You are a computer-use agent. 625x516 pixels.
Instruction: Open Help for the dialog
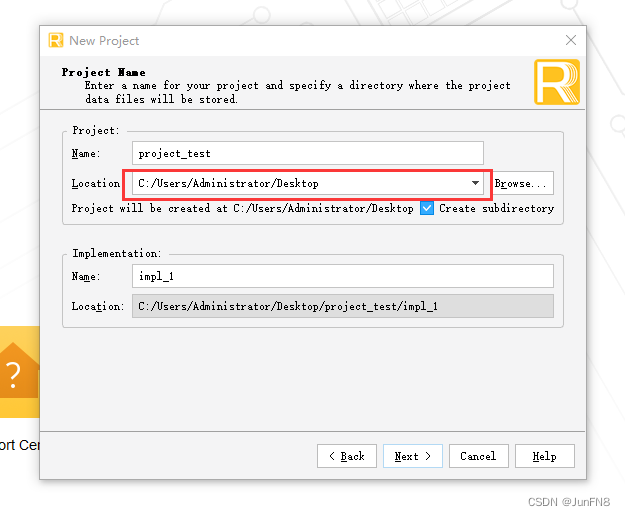tap(544, 456)
